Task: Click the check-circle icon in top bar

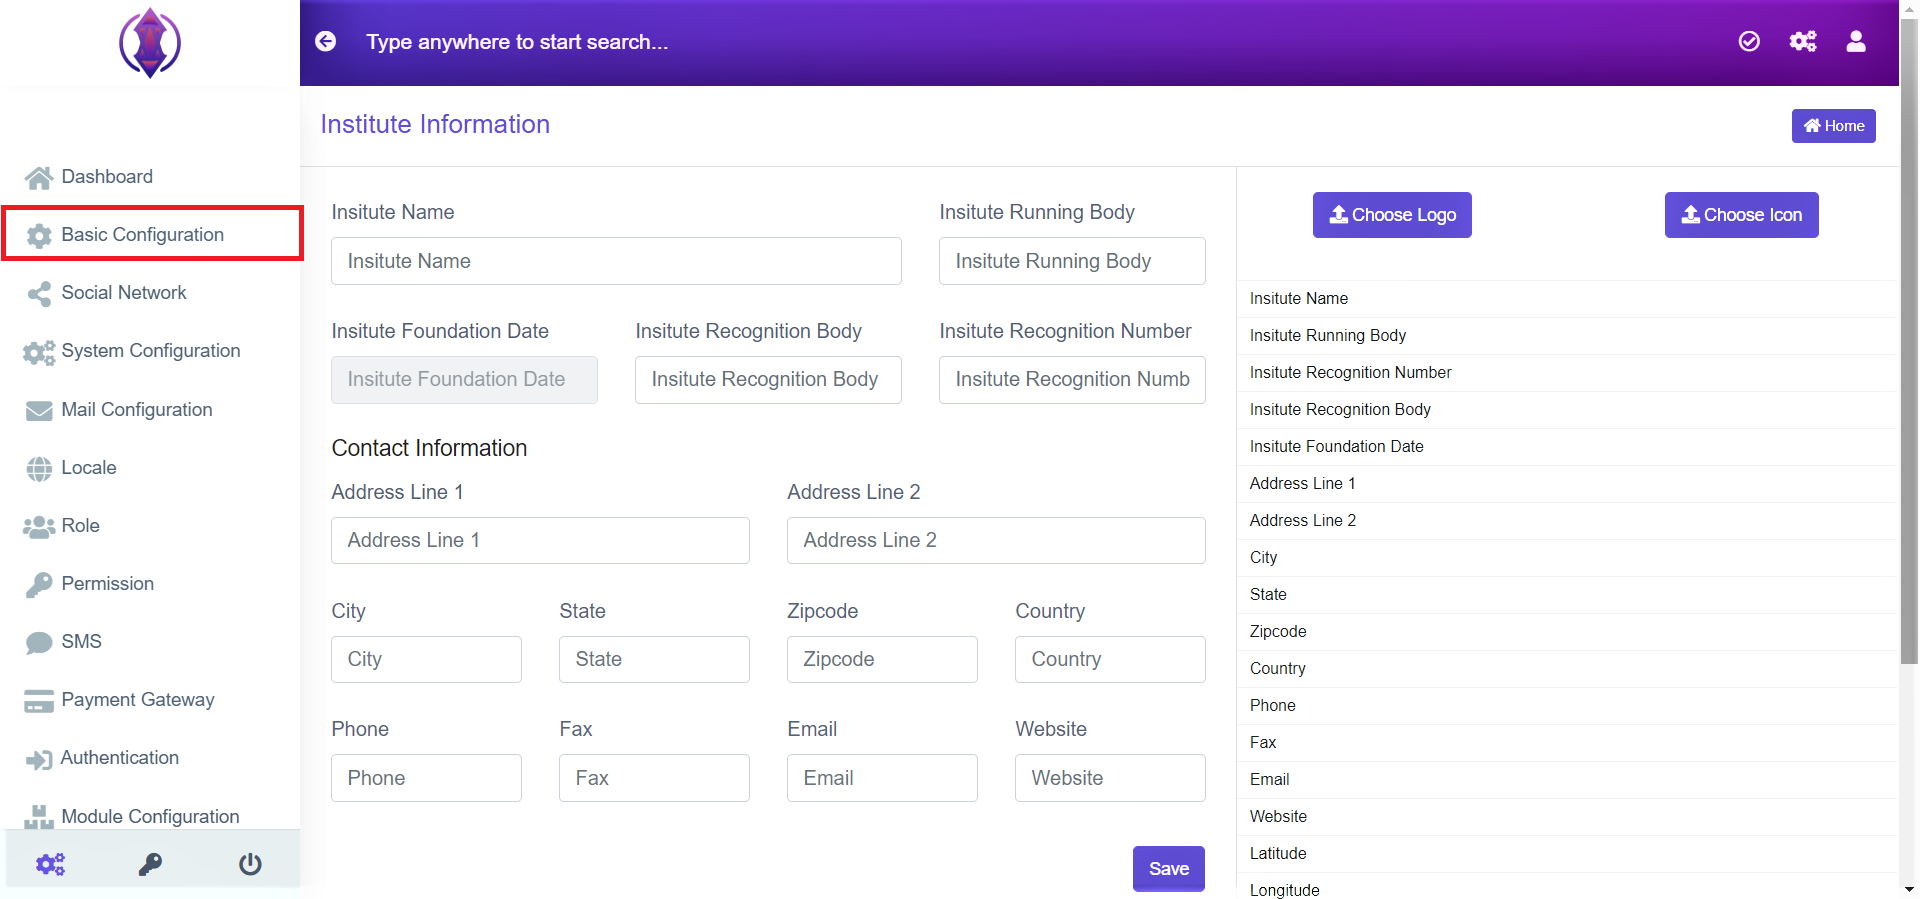Action: coord(1749,41)
